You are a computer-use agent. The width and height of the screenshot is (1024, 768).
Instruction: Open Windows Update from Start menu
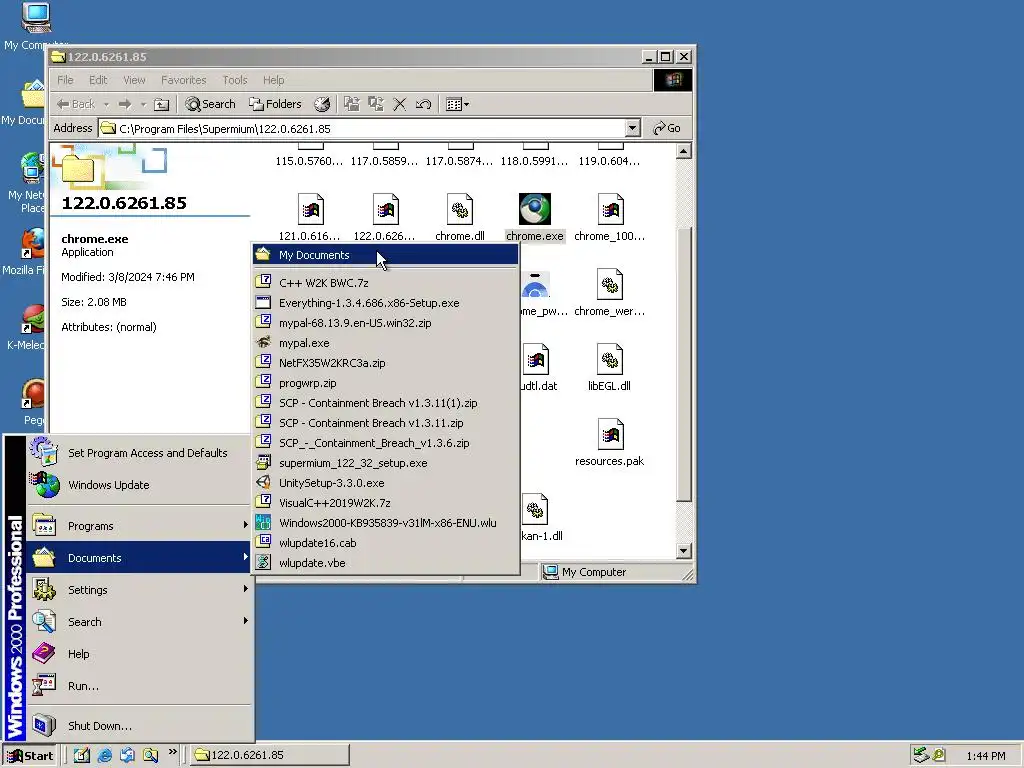(x=139, y=485)
